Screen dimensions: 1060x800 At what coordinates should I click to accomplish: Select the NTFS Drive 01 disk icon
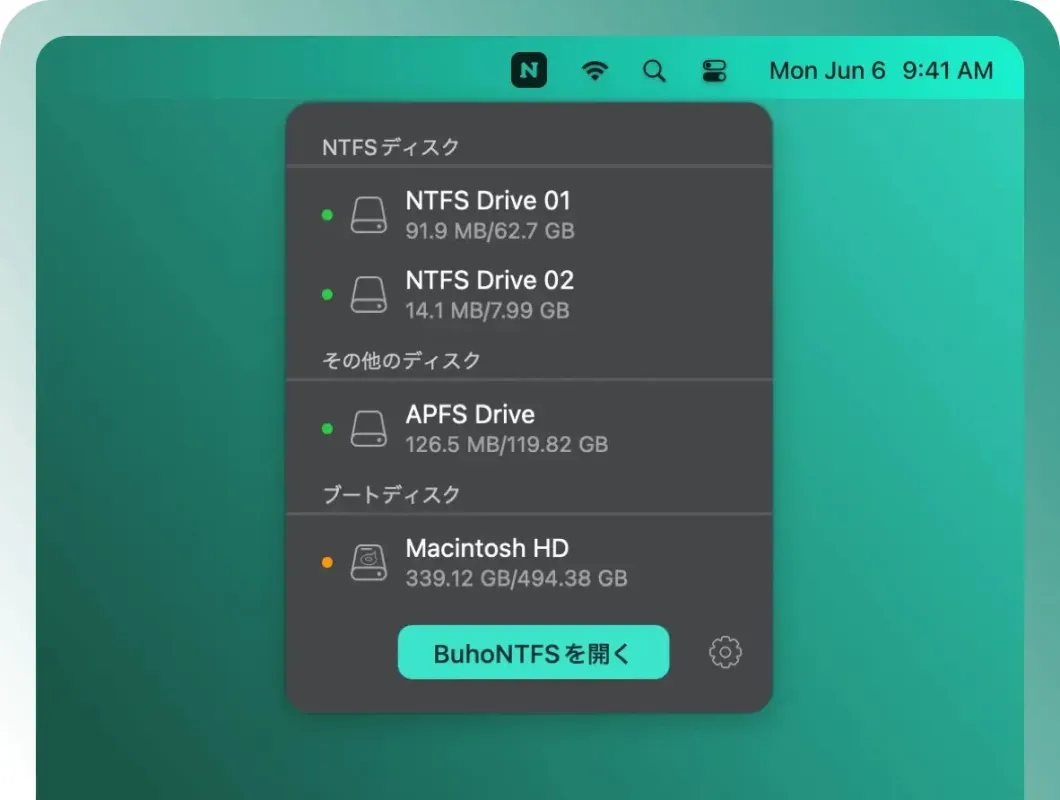(x=369, y=214)
